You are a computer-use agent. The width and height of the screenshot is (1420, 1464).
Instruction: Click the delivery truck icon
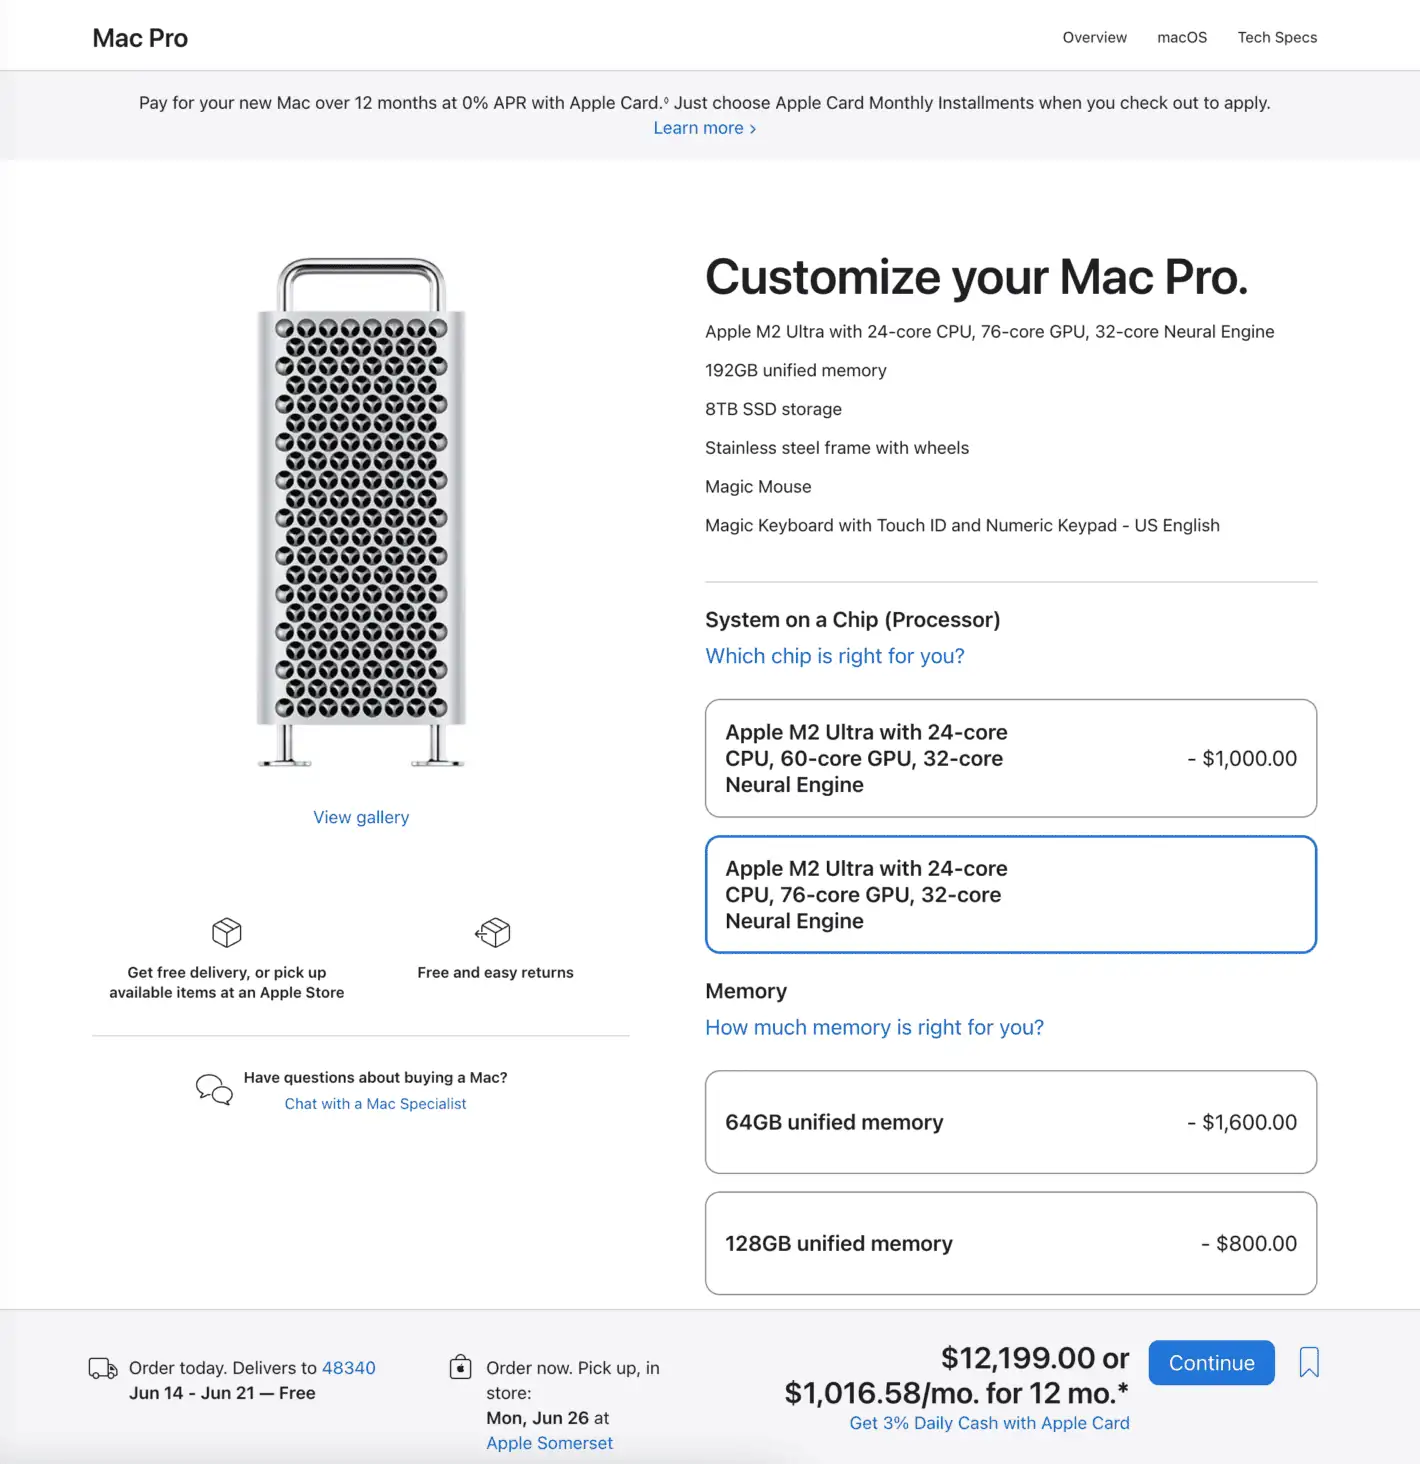click(103, 1368)
